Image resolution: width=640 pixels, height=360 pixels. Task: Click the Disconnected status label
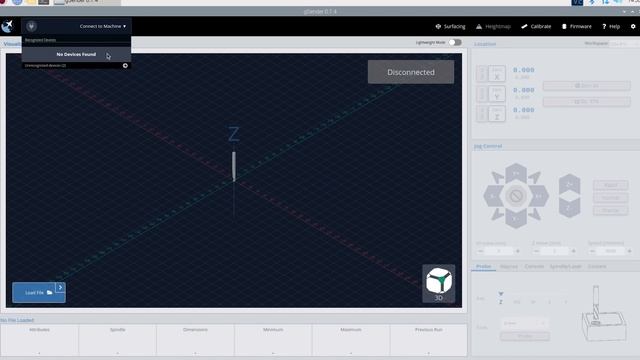(411, 72)
